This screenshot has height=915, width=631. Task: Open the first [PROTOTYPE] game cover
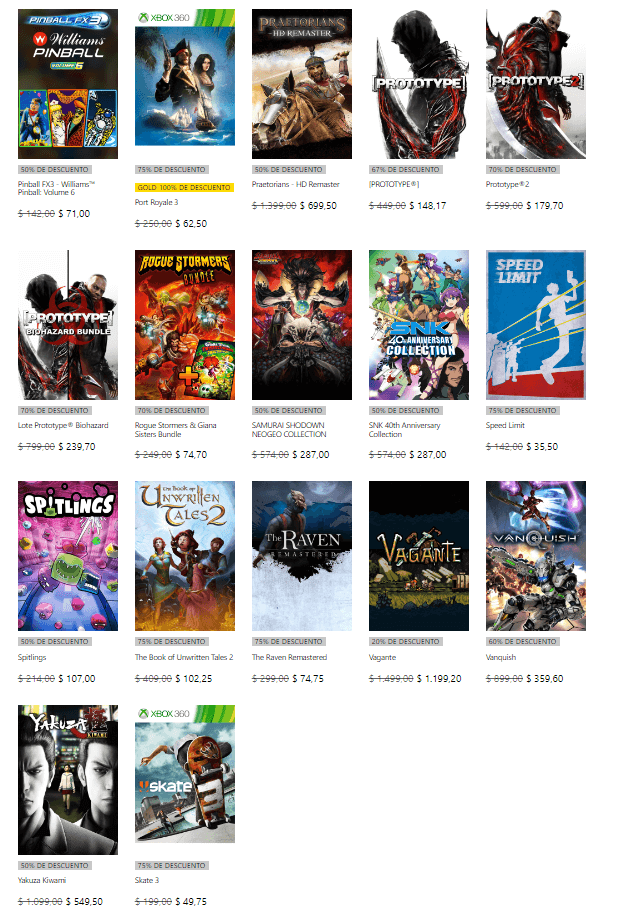pos(419,83)
